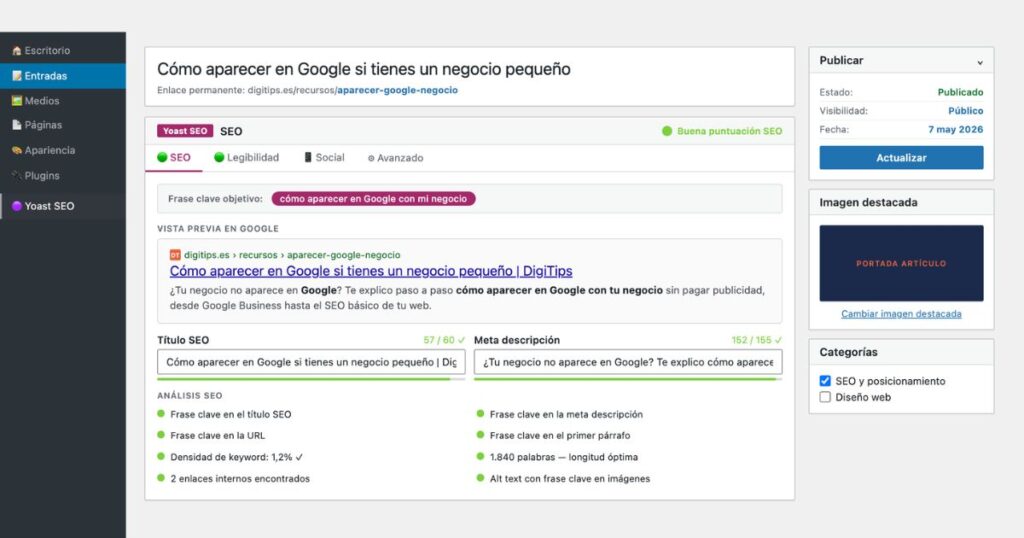Click the DT favicon in Google preview
The width and height of the screenshot is (1024, 538).
coord(175,255)
